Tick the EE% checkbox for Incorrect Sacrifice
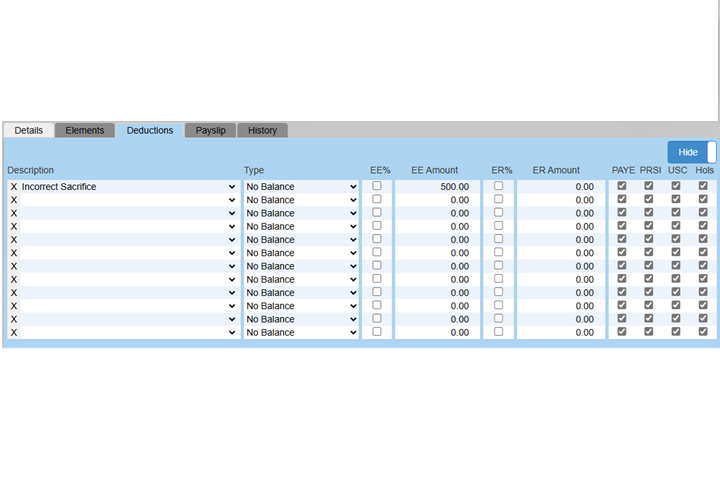This screenshot has height=495, width=720. click(377, 186)
